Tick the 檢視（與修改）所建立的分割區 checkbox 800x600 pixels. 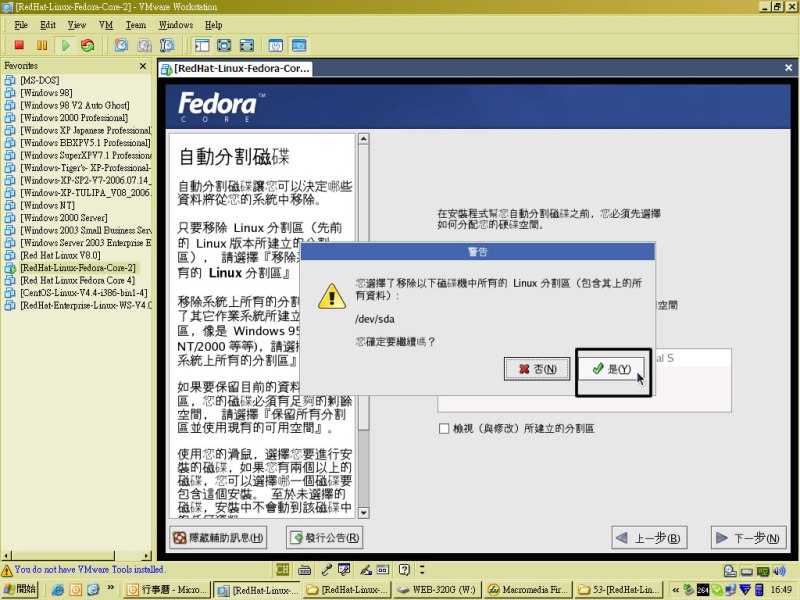coord(444,429)
